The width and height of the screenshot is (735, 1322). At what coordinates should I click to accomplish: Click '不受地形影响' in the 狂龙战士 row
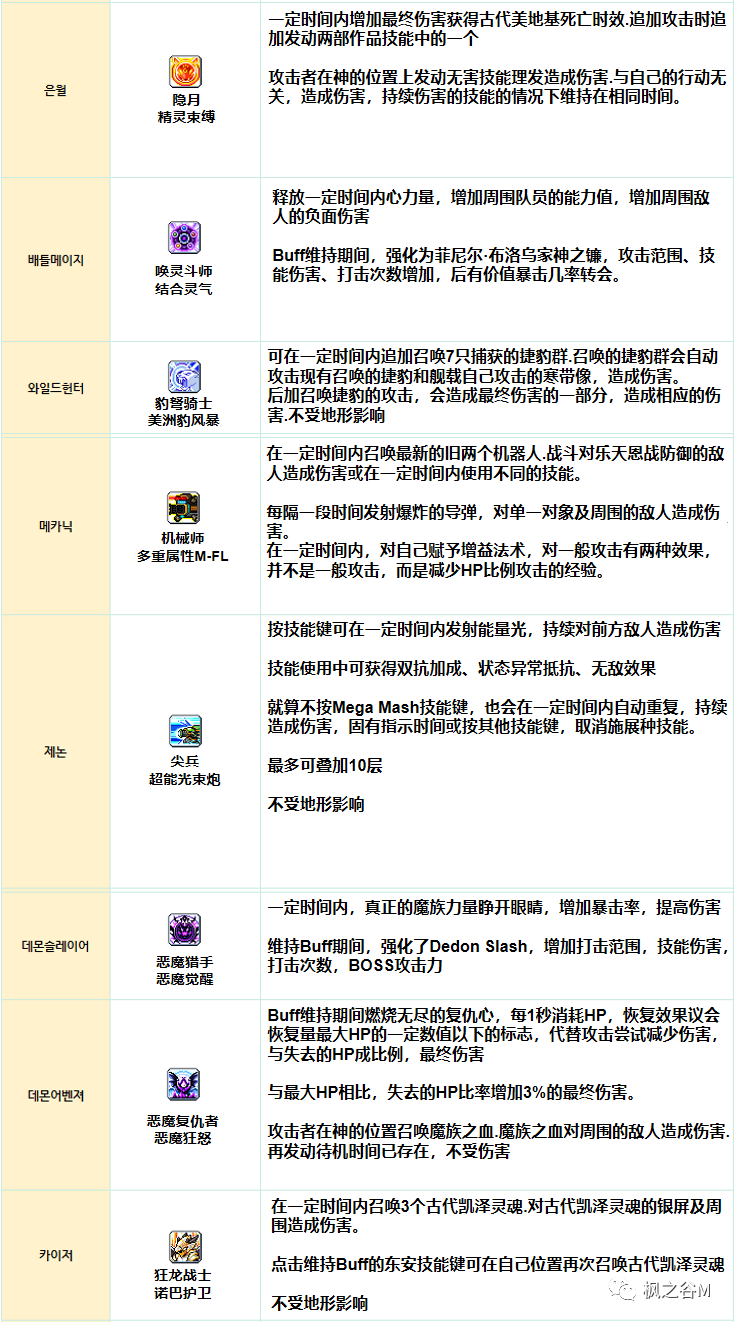(319, 1303)
